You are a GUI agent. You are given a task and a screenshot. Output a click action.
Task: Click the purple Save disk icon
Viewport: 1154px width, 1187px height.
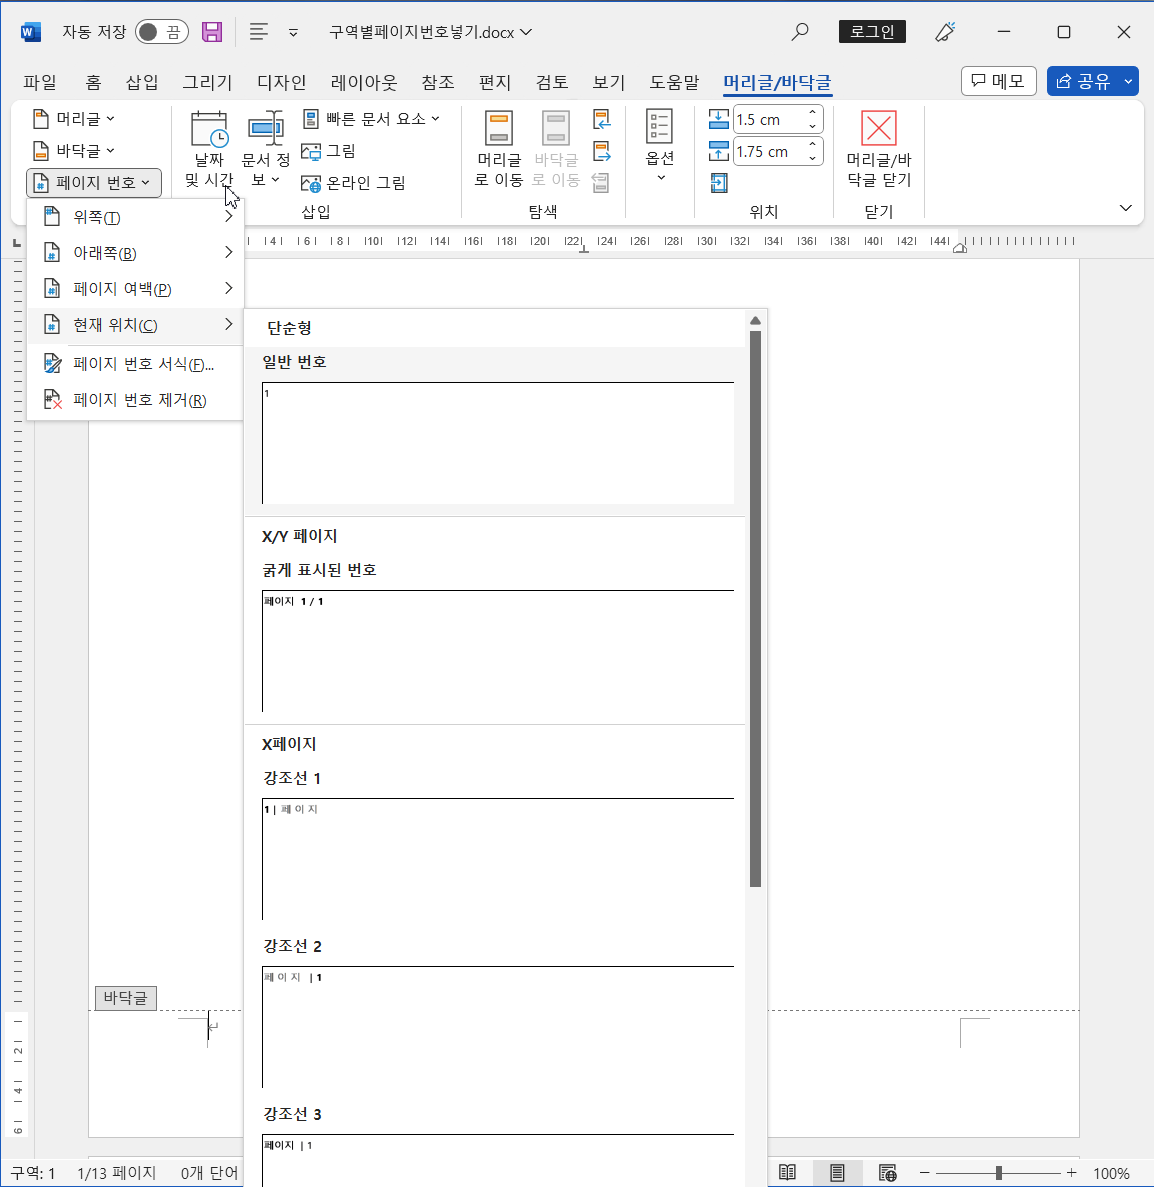point(212,32)
